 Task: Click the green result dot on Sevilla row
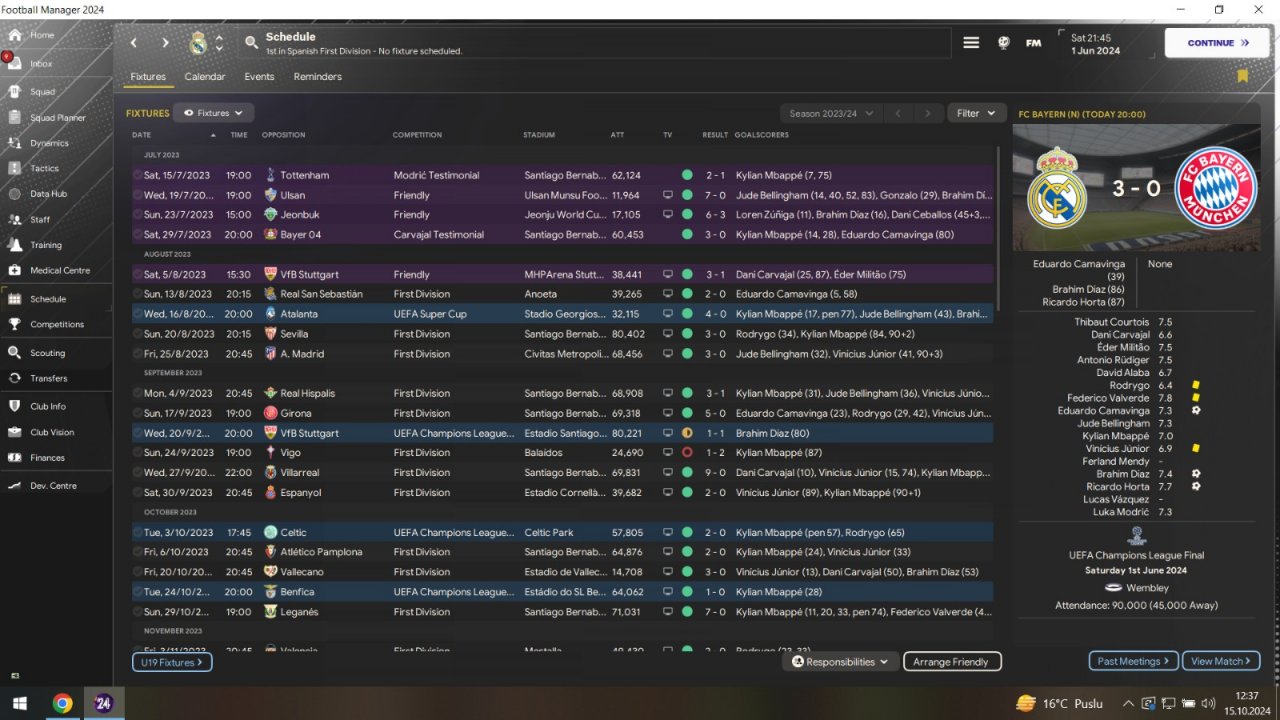click(687, 334)
